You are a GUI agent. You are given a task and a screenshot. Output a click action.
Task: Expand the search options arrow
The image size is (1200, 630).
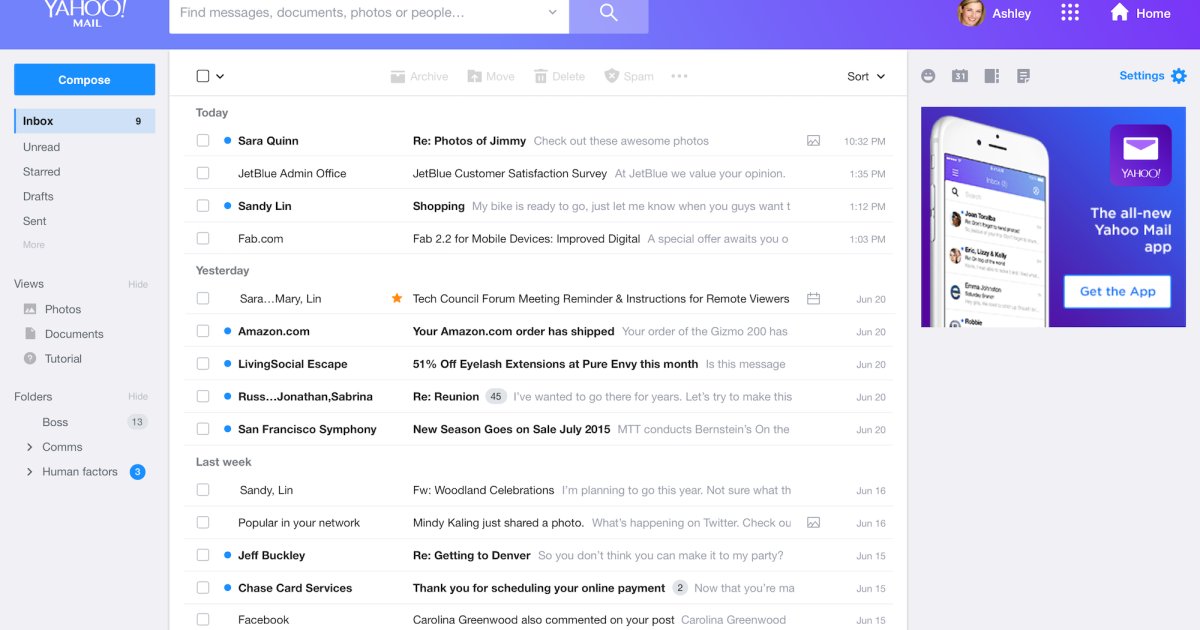coord(553,13)
